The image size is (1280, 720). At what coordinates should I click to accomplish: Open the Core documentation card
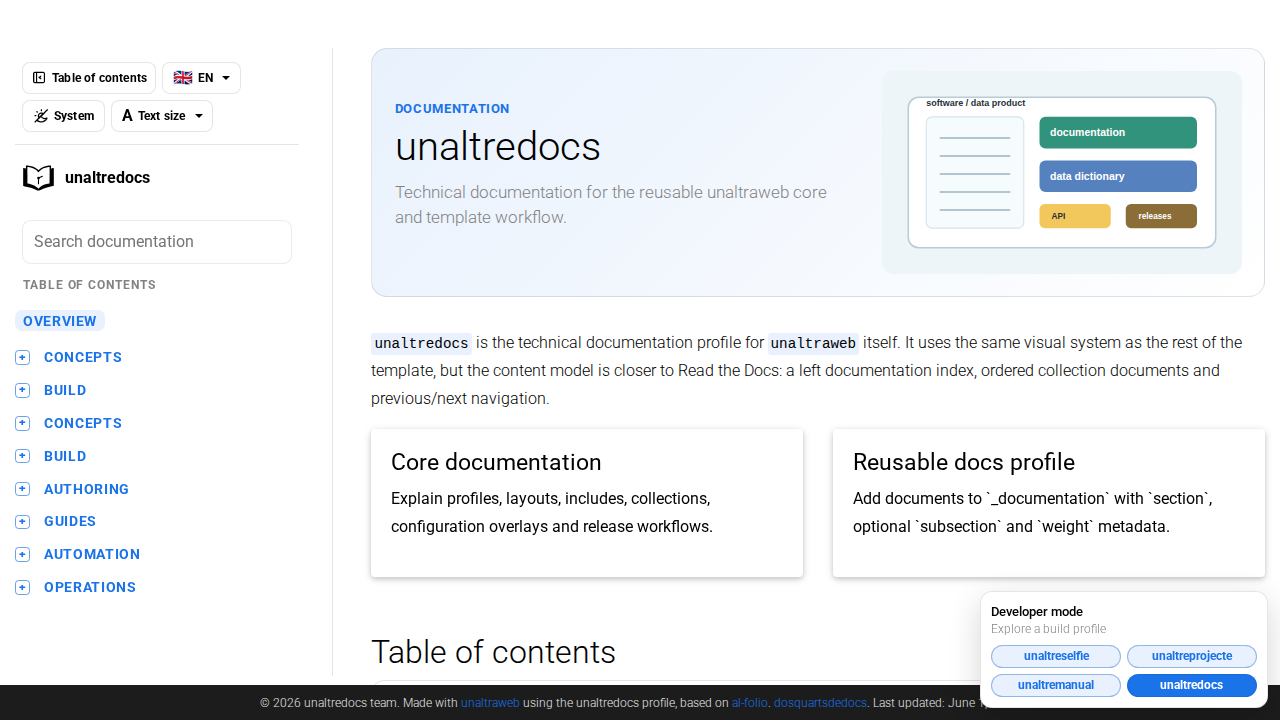point(587,503)
